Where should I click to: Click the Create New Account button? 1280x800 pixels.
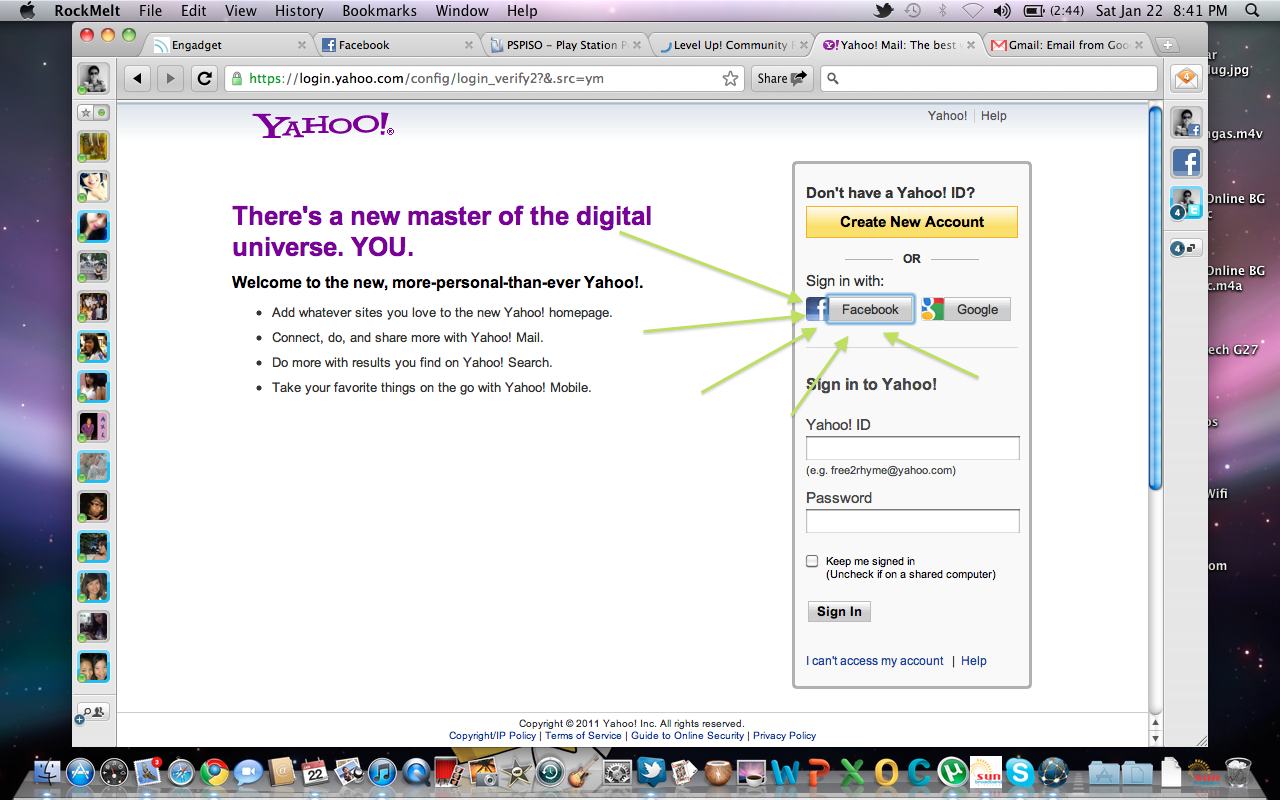[912, 222]
